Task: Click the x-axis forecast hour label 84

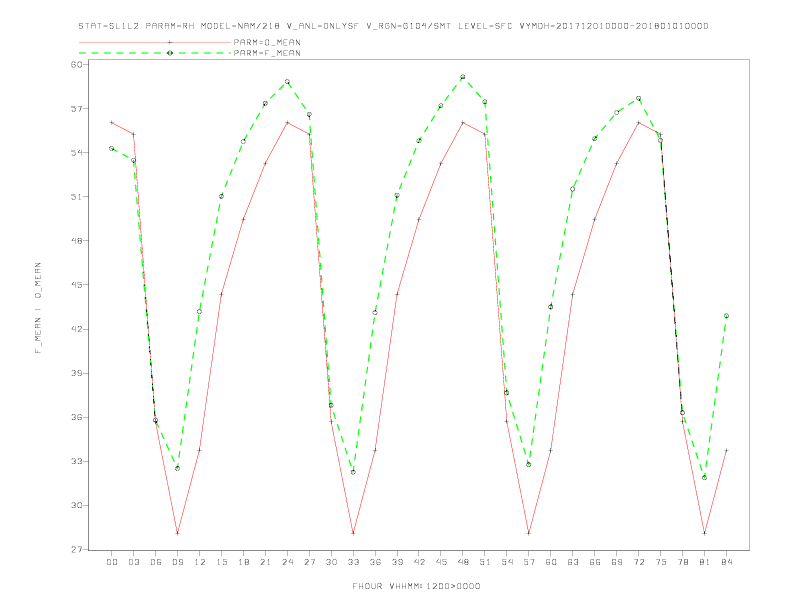Action: coord(726,562)
